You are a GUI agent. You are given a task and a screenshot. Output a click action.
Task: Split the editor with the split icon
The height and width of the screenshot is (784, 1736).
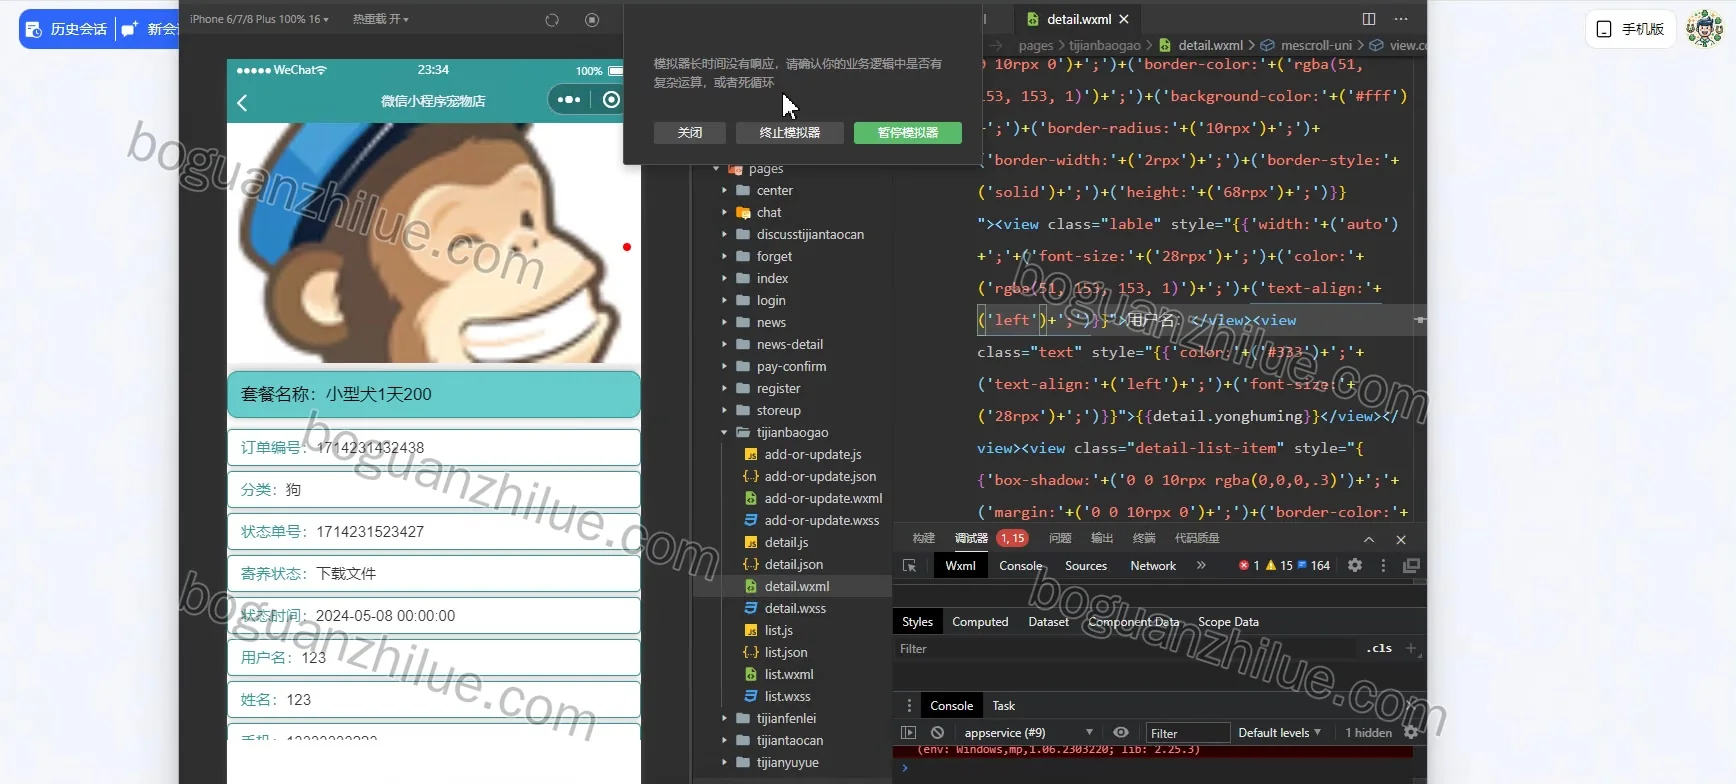point(1369,19)
